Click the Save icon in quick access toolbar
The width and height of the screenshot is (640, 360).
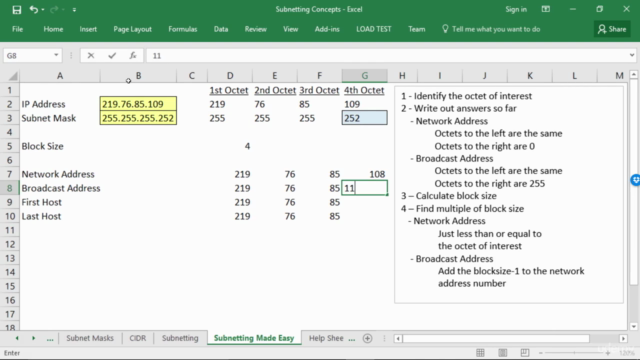16,9
